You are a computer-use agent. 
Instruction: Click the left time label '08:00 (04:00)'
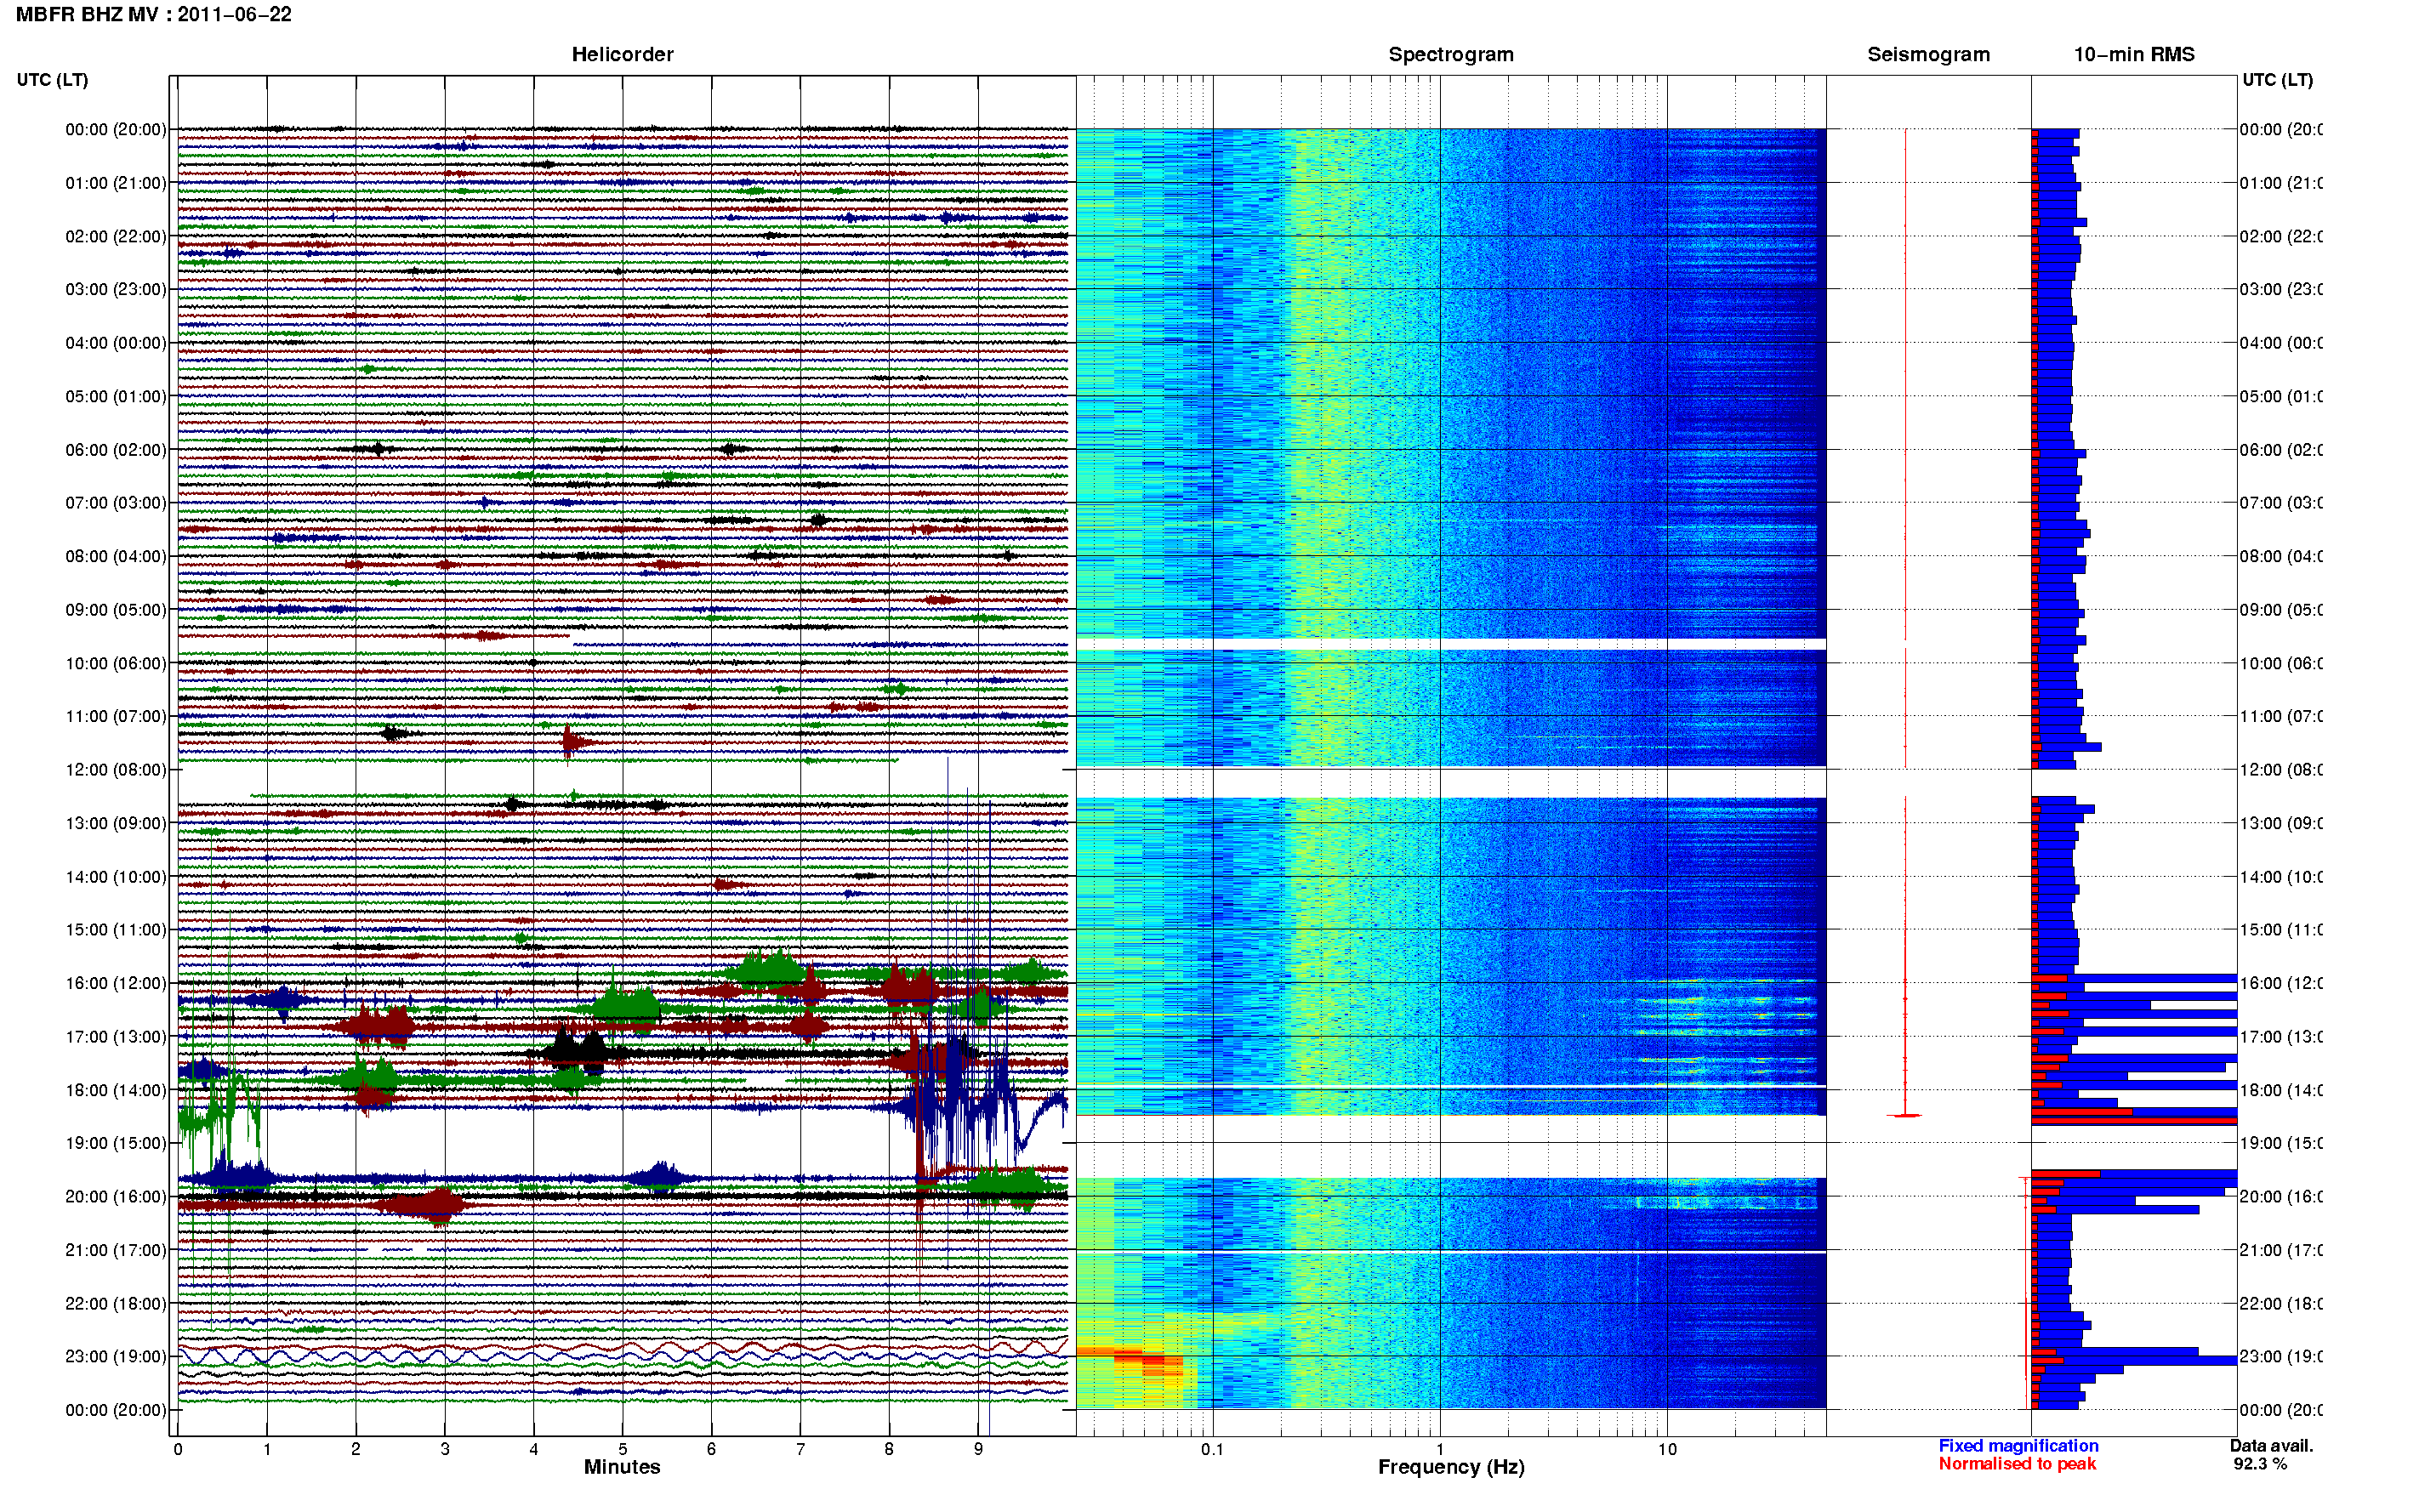click(116, 556)
